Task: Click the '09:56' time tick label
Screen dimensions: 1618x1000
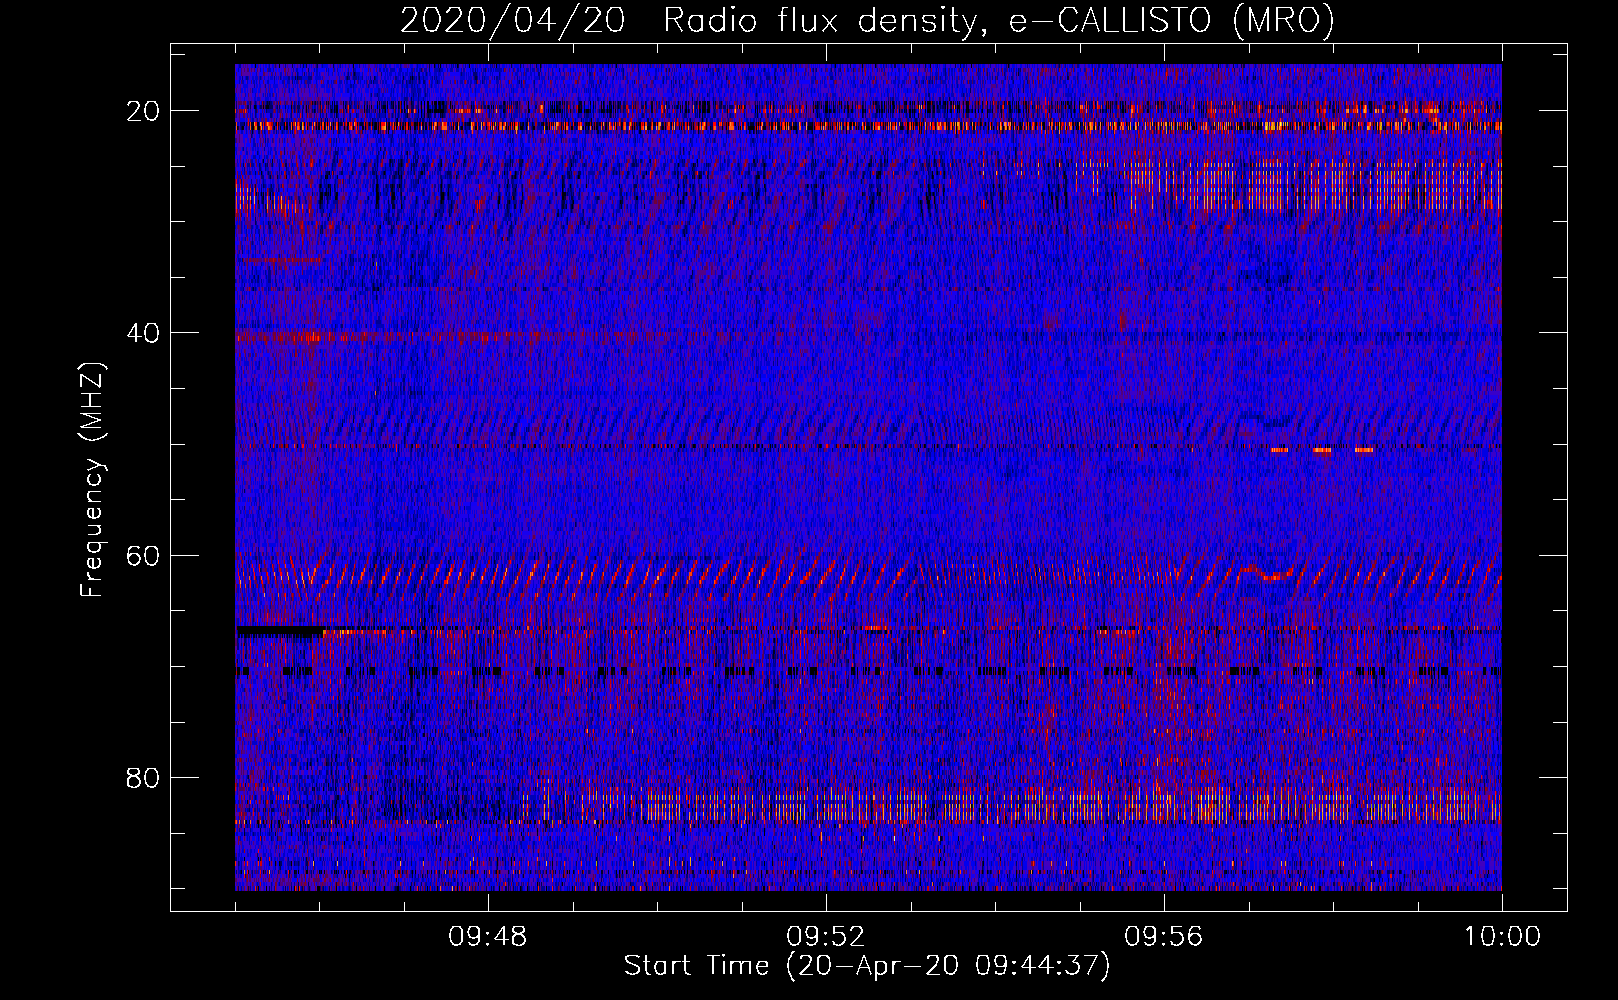Action: pyautogui.click(x=1164, y=937)
